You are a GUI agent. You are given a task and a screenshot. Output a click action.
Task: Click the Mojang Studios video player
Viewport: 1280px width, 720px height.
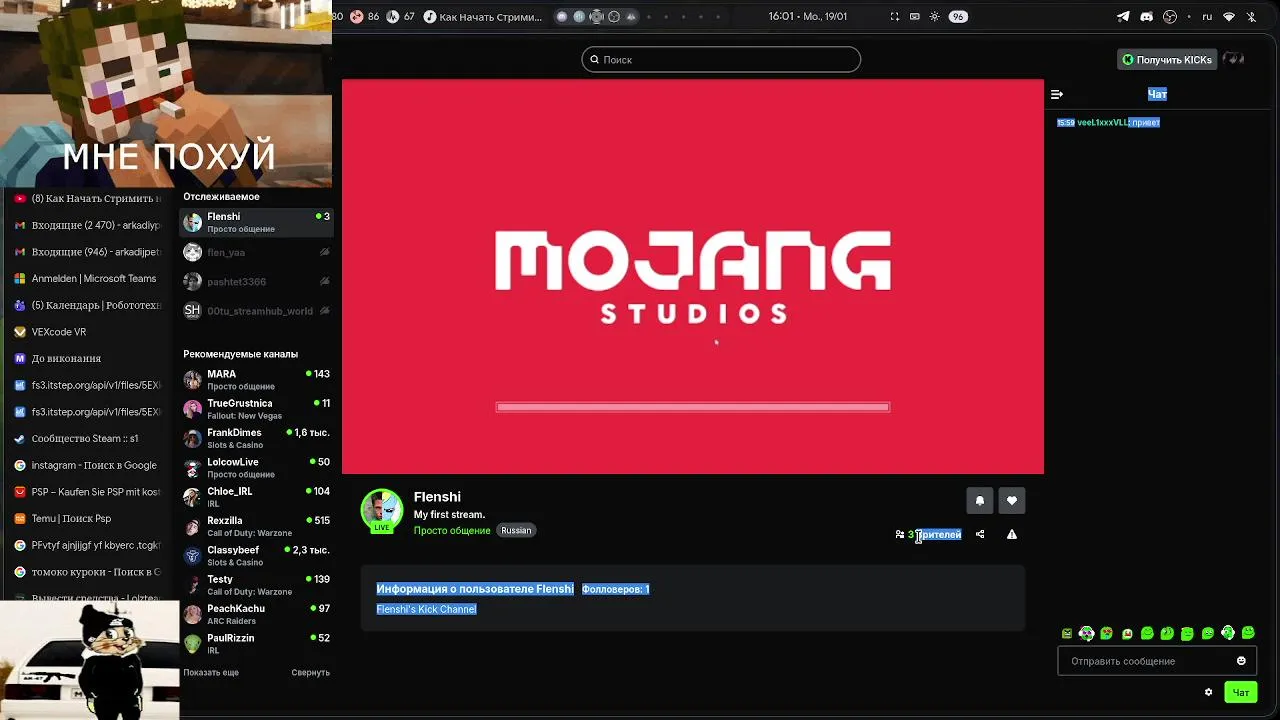693,277
